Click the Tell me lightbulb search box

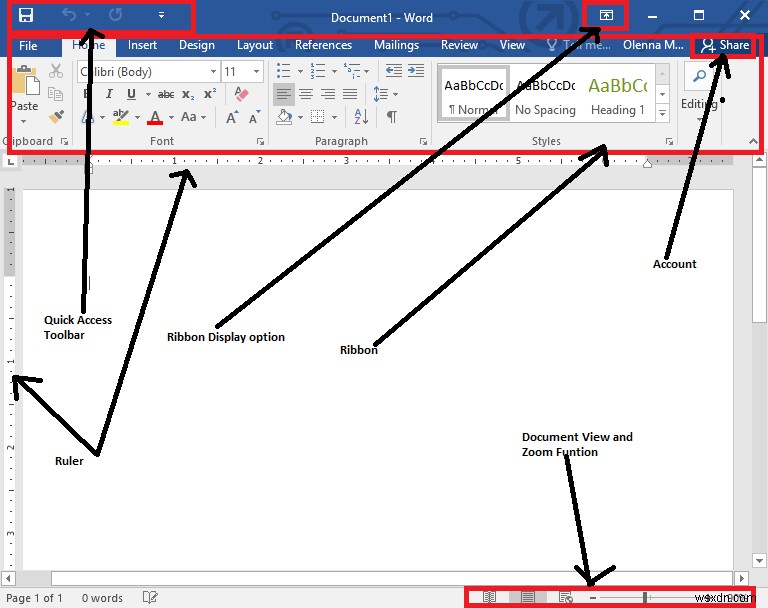[x=578, y=45]
